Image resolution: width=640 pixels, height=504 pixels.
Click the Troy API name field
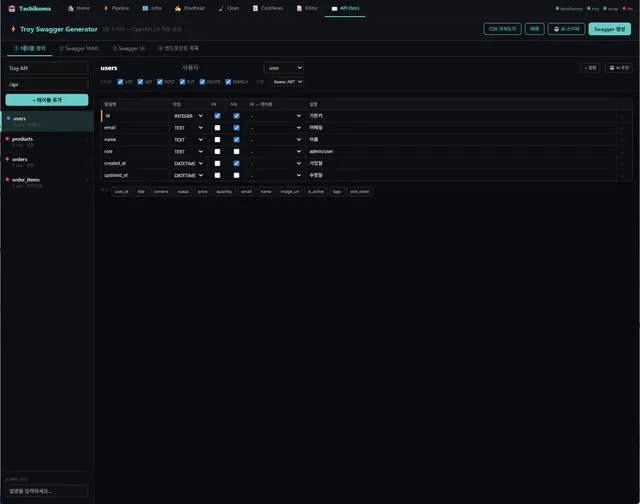pyautogui.click(x=47, y=68)
